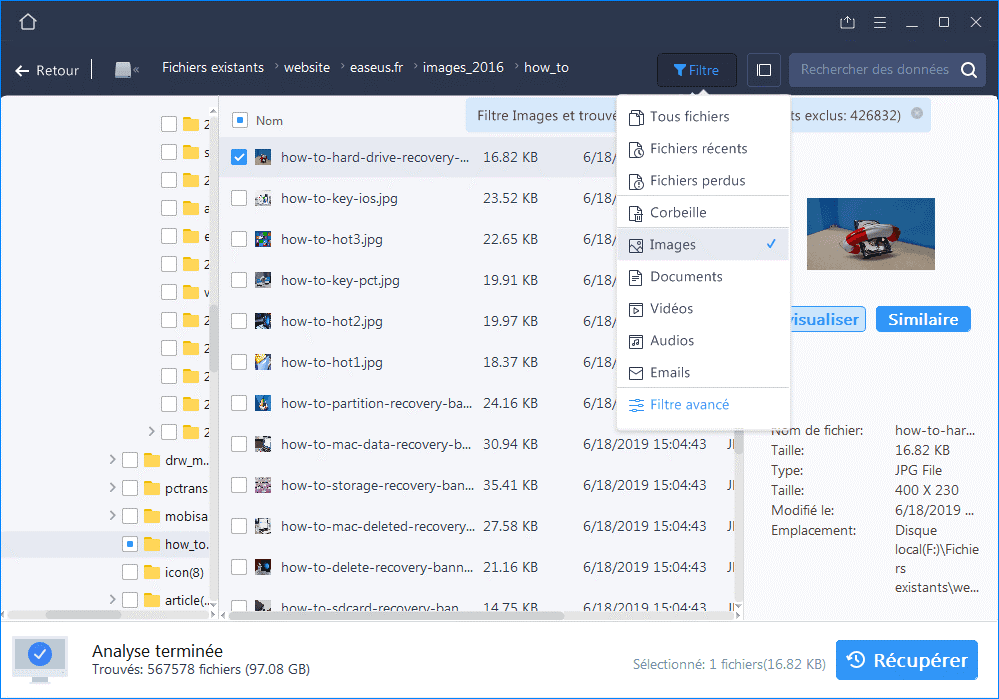Screen dimensions: 999x699
Task: Toggle the preview panel layout icon
Action: click(764, 70)
